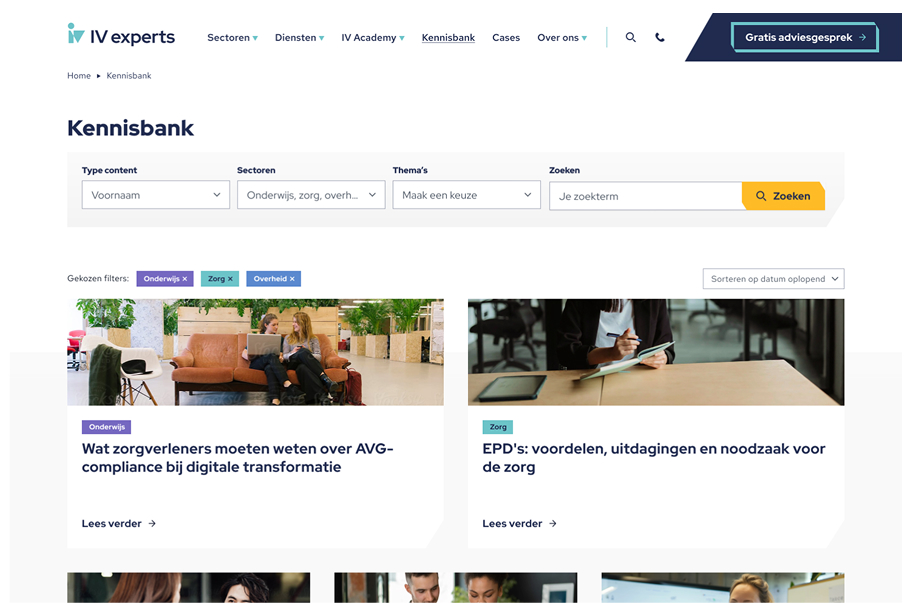This screenshot has height=603, width=912.
Task: Open the Thema's dropdown
Action: click(466, 195)
